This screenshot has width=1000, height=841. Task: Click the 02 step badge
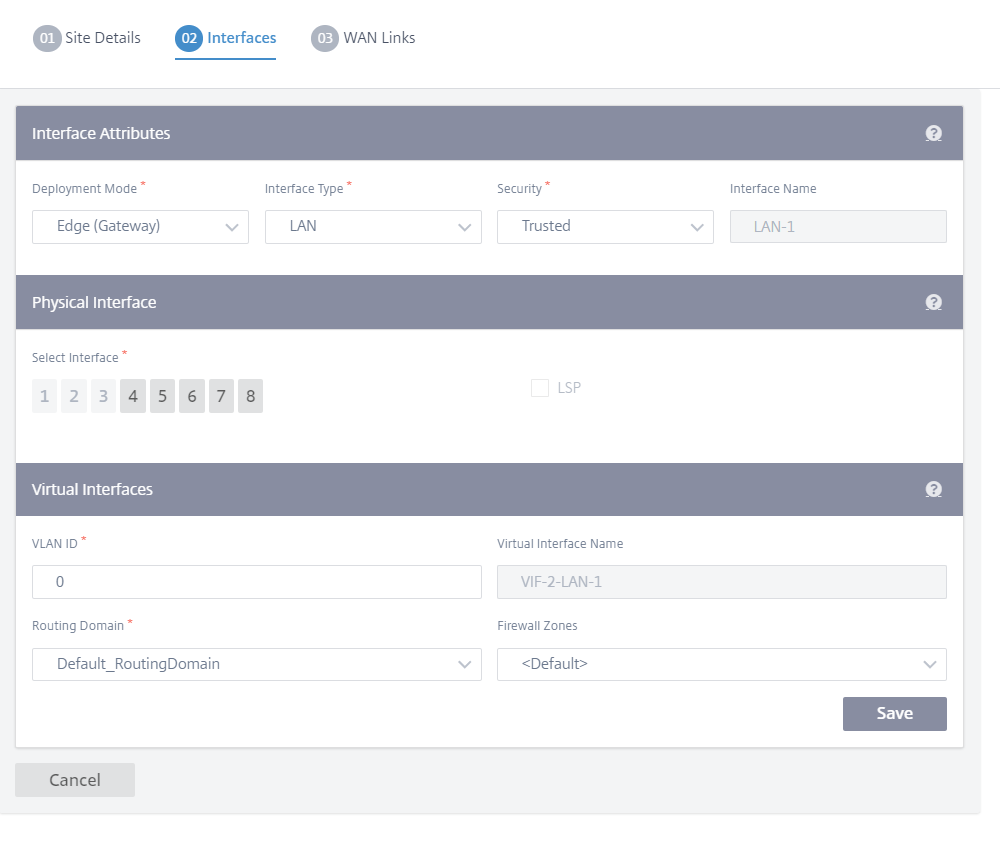[189, 38]
